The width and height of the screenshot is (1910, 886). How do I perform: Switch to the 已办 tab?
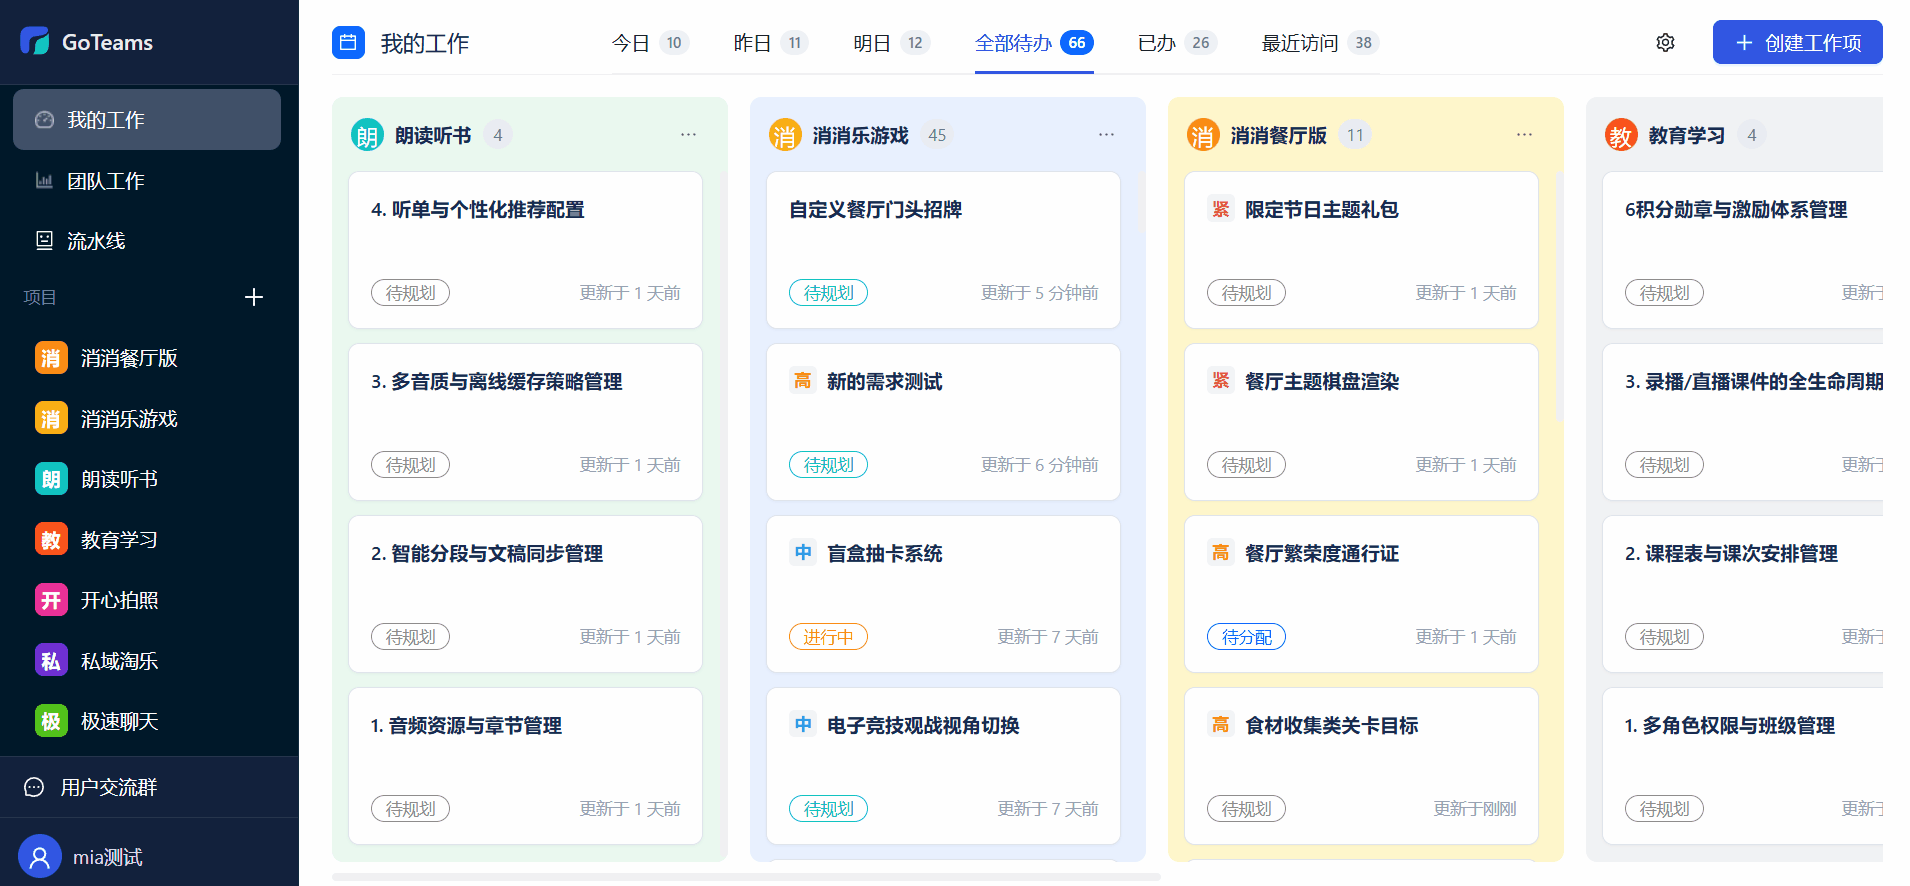[1177, 43]
